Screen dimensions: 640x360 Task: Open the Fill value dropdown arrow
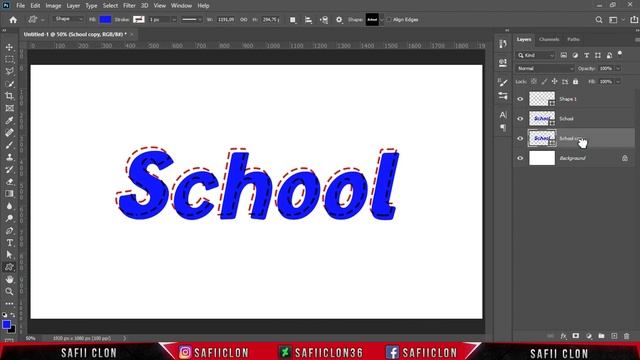pyautogui.click(x=618, y=82)
